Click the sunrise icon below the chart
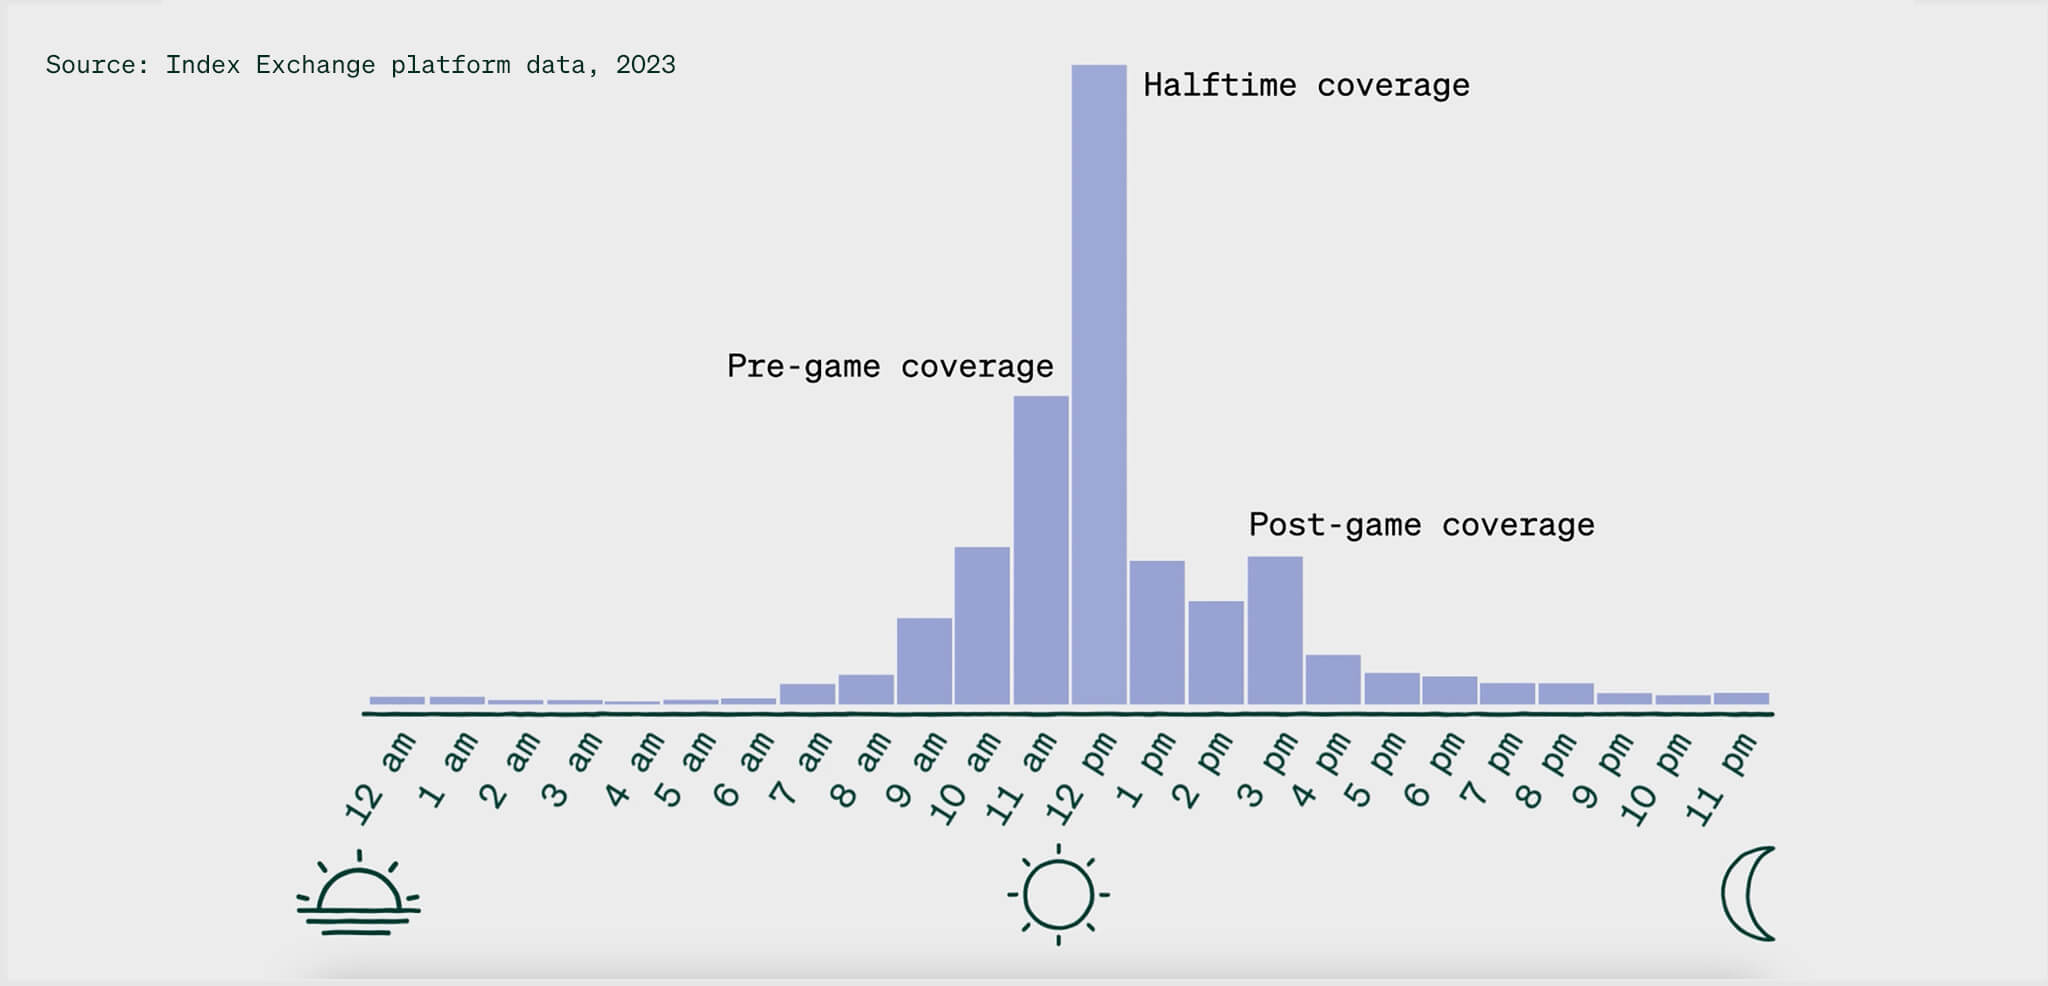Screen dimensions: 2048x986 click(x=358, y=896)
